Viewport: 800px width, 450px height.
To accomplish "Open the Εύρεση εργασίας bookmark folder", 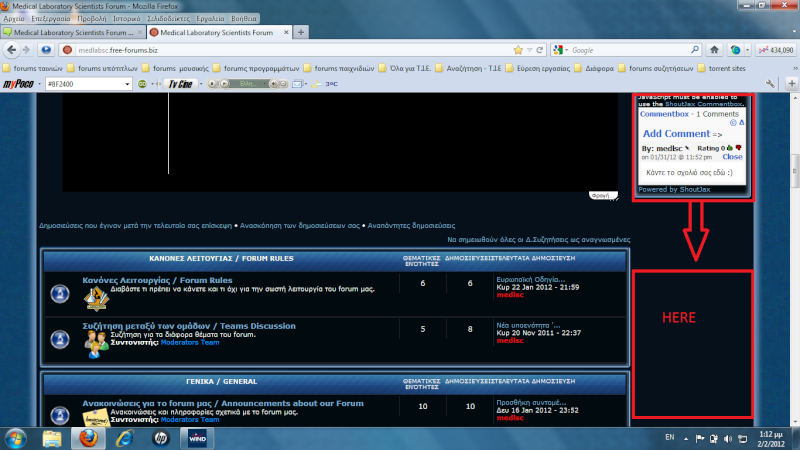I will coord(538,68).
